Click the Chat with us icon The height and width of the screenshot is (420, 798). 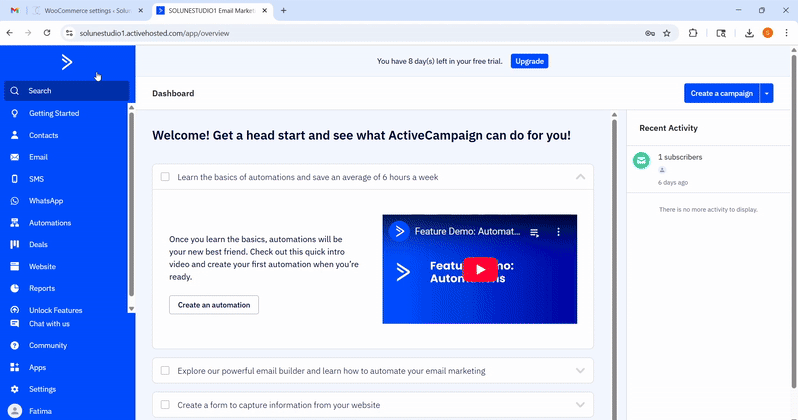point(15,323)
